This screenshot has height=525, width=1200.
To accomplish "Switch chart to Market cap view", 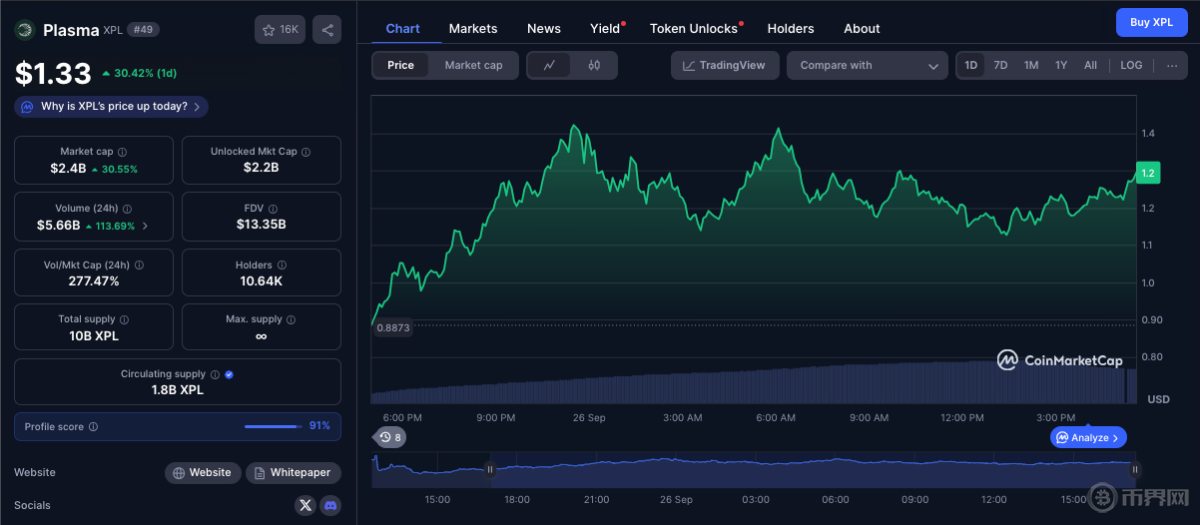I will 473,66.
